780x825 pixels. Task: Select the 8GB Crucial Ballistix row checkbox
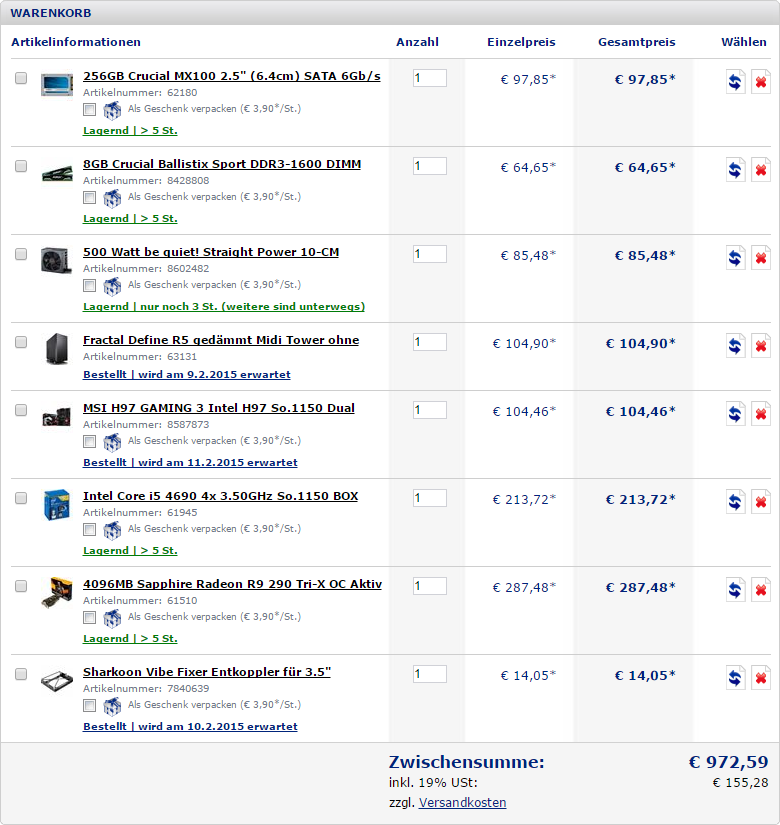[x=21, y=166]
